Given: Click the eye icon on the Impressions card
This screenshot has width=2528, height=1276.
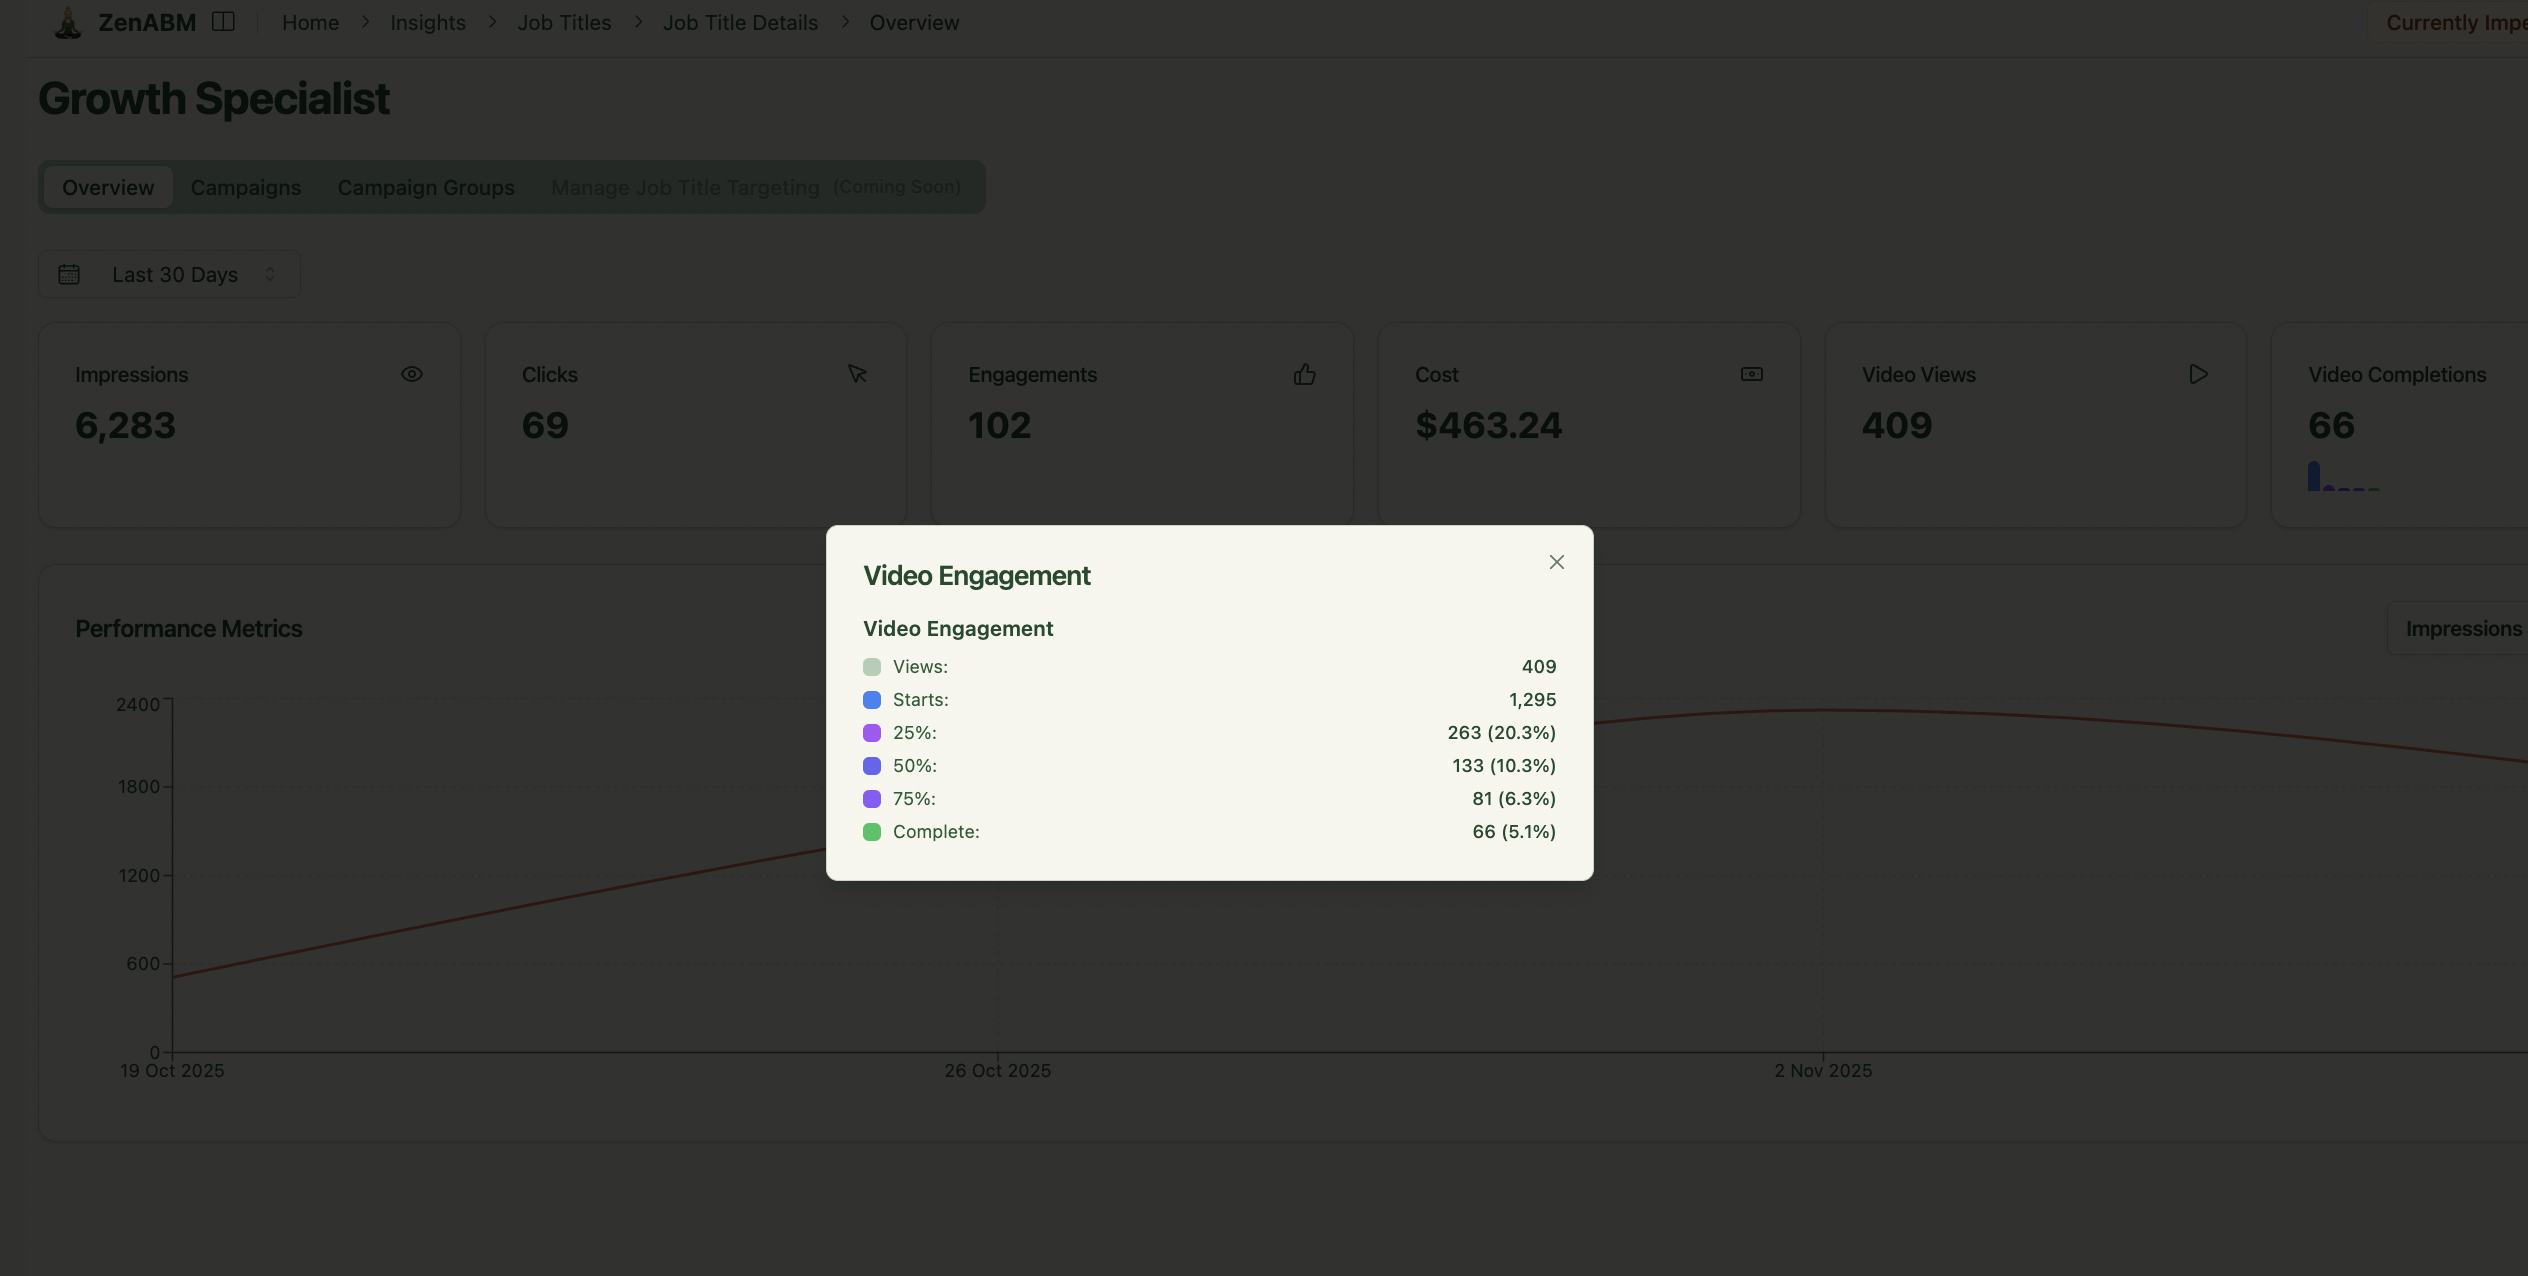Looking at the screenshot, I should click(x=412, y=374).
